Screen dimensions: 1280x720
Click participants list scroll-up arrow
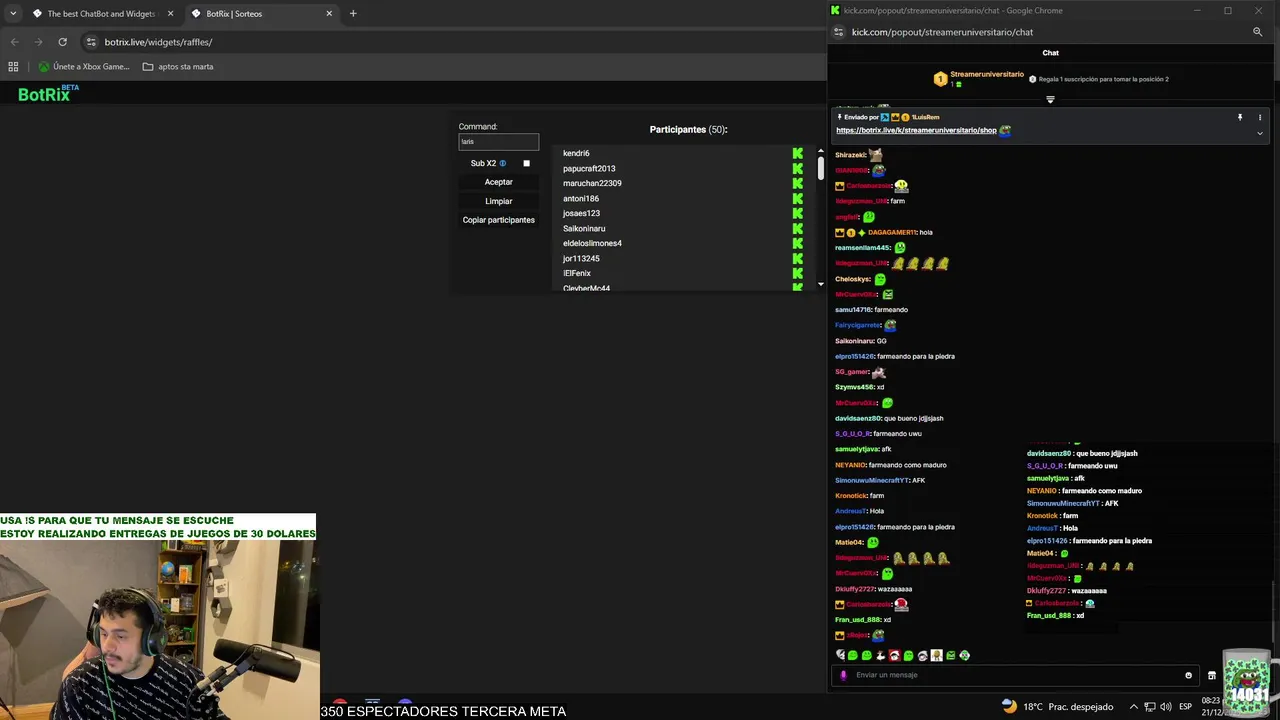[821, 151]
